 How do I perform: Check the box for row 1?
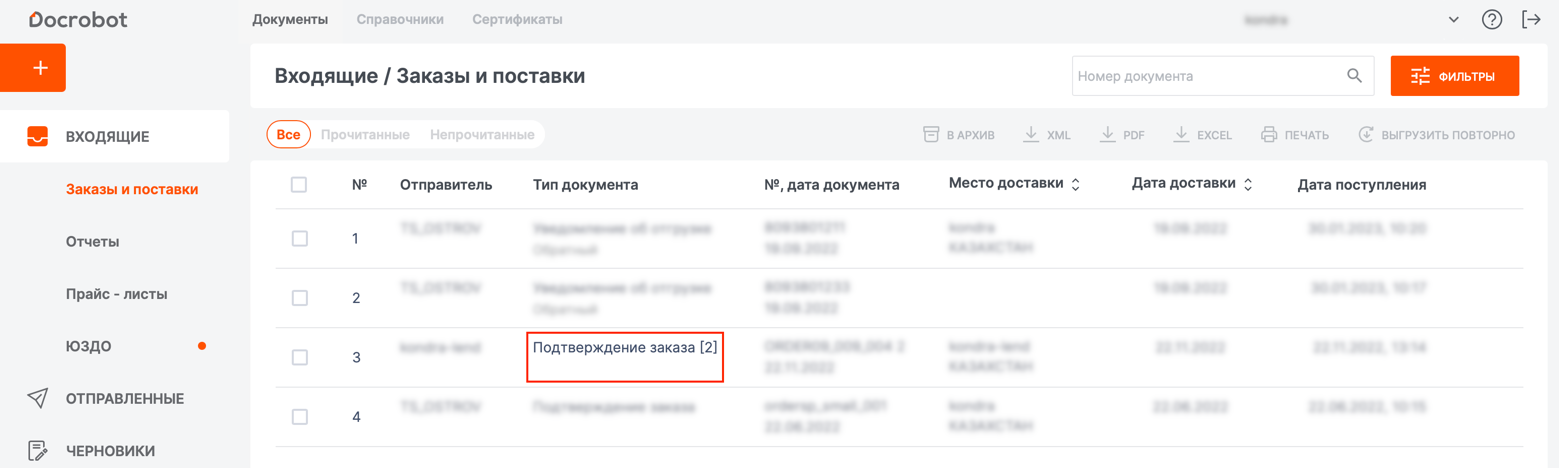coord(299,239)
